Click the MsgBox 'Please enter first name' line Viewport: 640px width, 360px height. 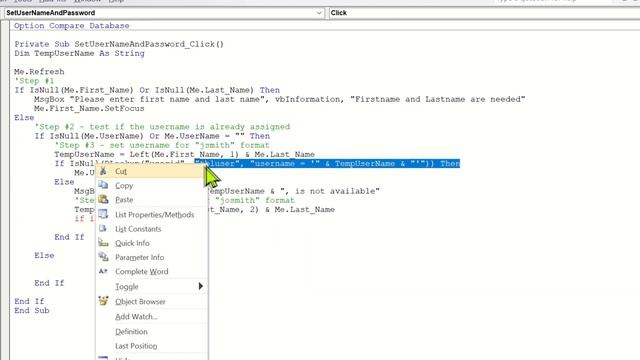pyautogui.click(x=280, y=99)
